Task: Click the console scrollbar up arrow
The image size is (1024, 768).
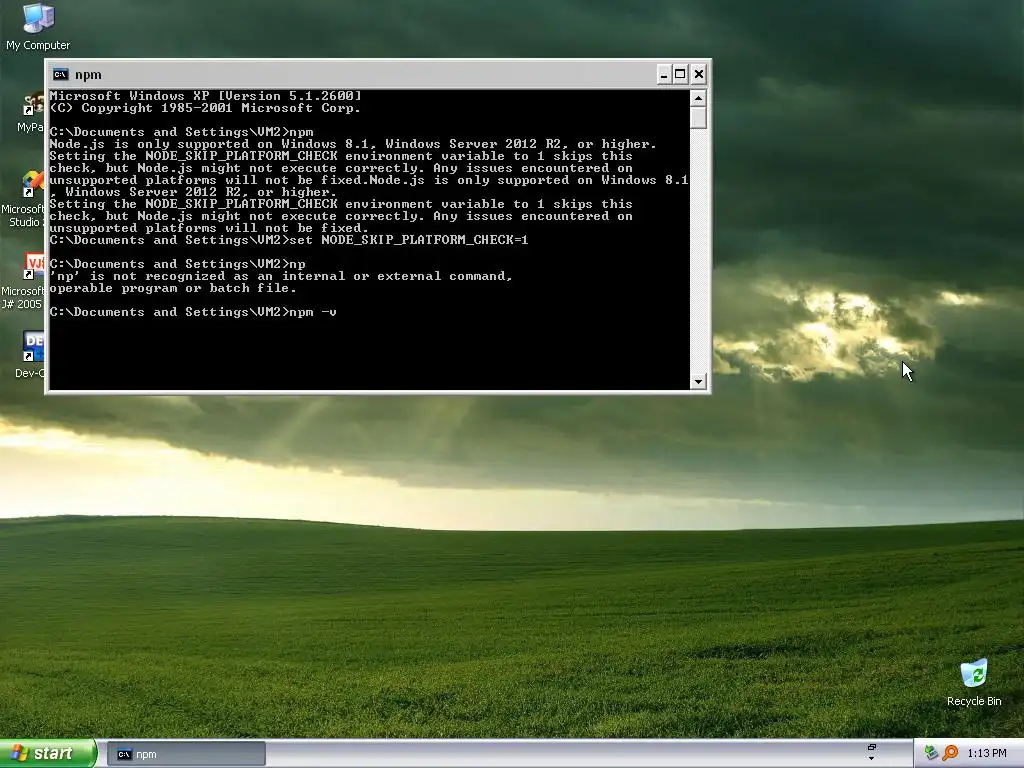Action: (698, 98)
